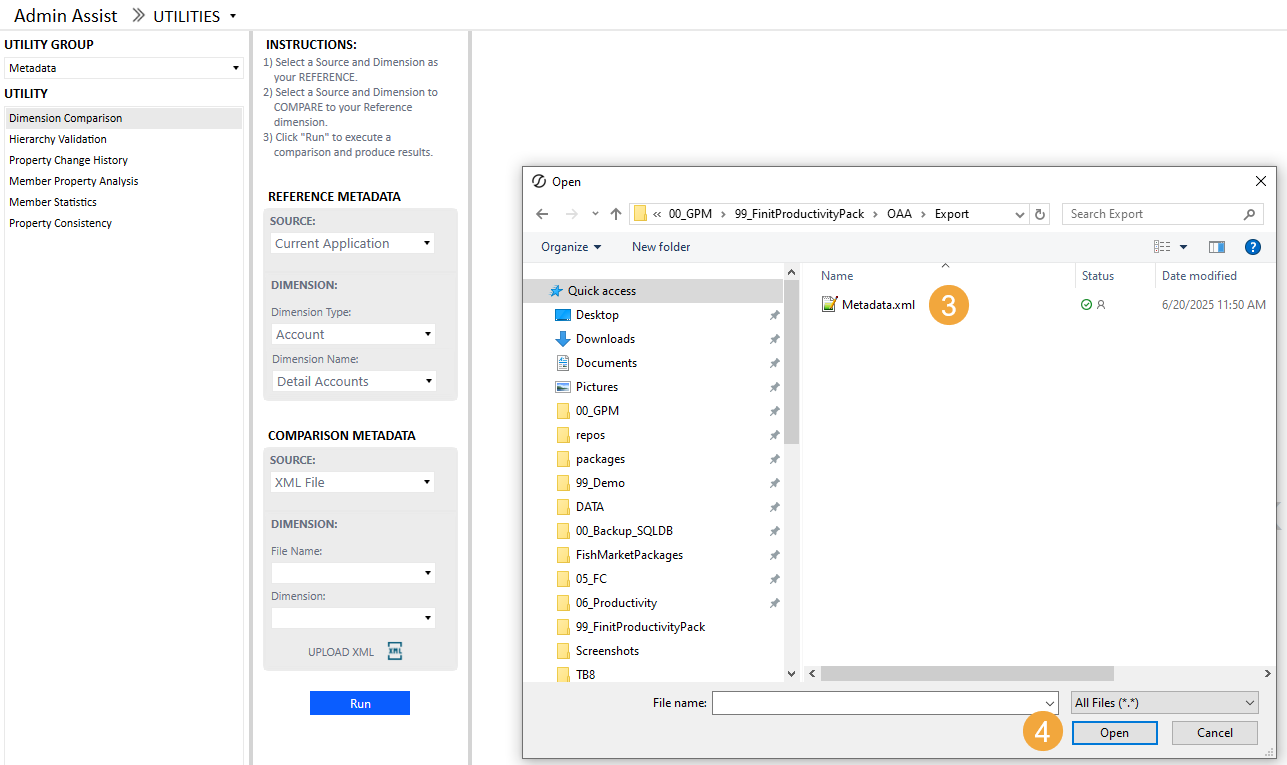
Task: Click the Back arrow in Open dialog
Action: (x=542, y=214)
